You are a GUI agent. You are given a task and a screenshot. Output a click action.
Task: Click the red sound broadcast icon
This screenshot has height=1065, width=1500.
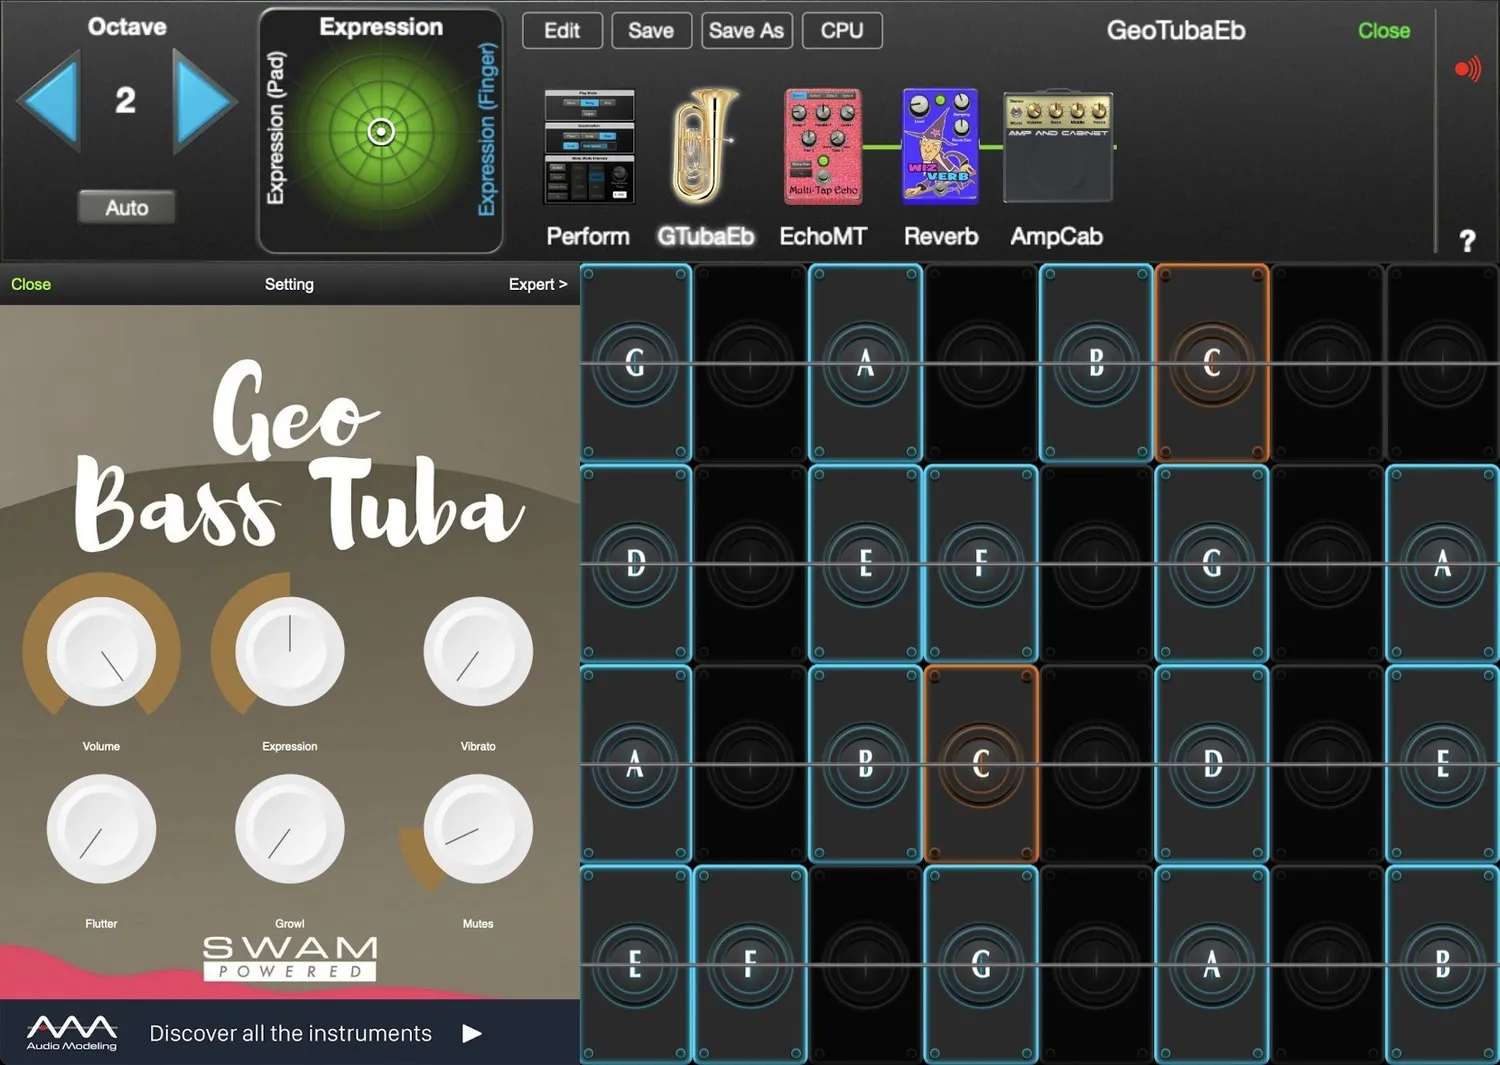1467,69
